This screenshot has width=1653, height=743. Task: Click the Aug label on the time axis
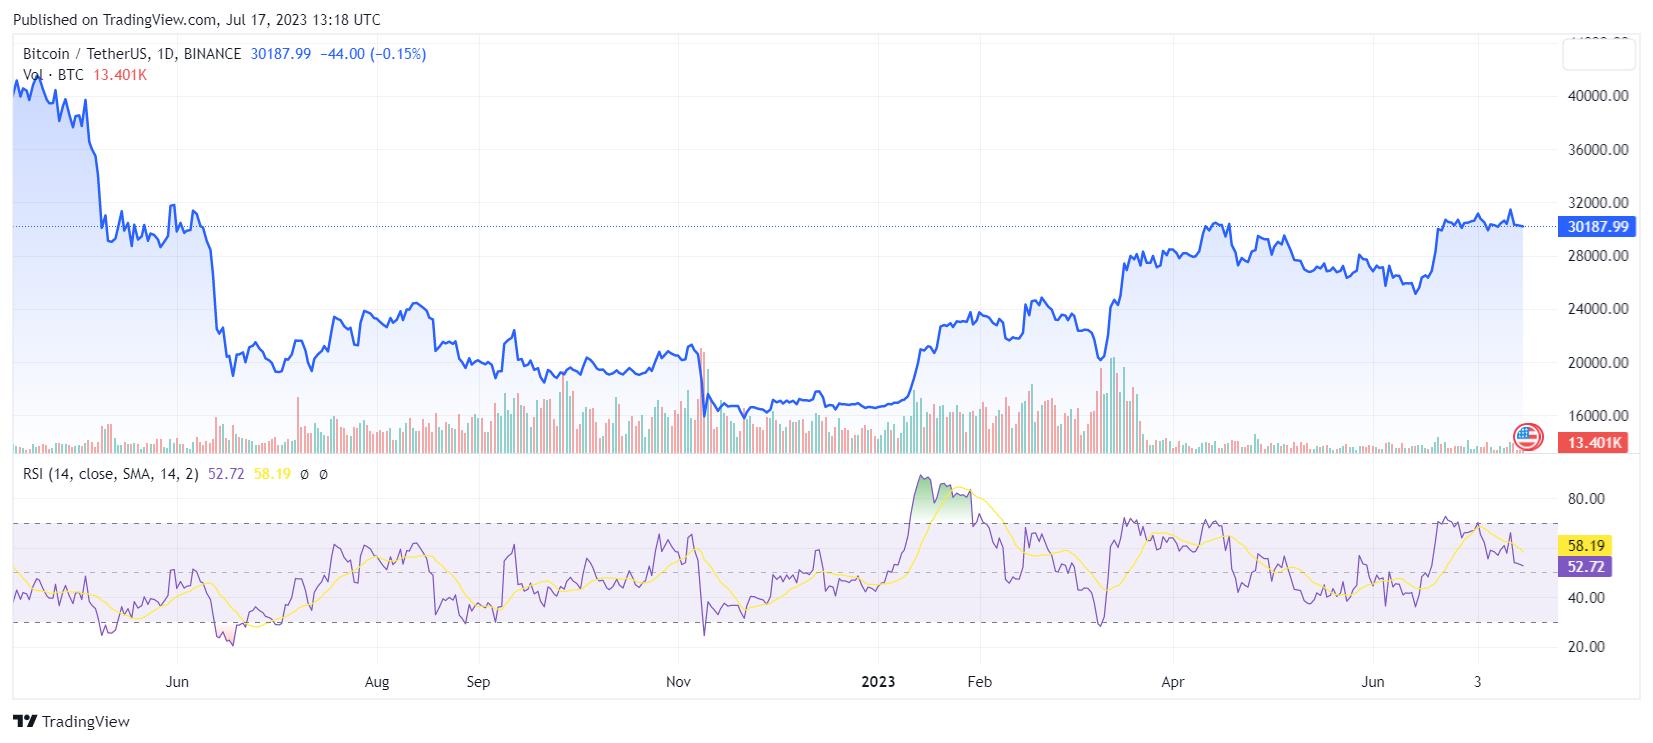(377, 682)
